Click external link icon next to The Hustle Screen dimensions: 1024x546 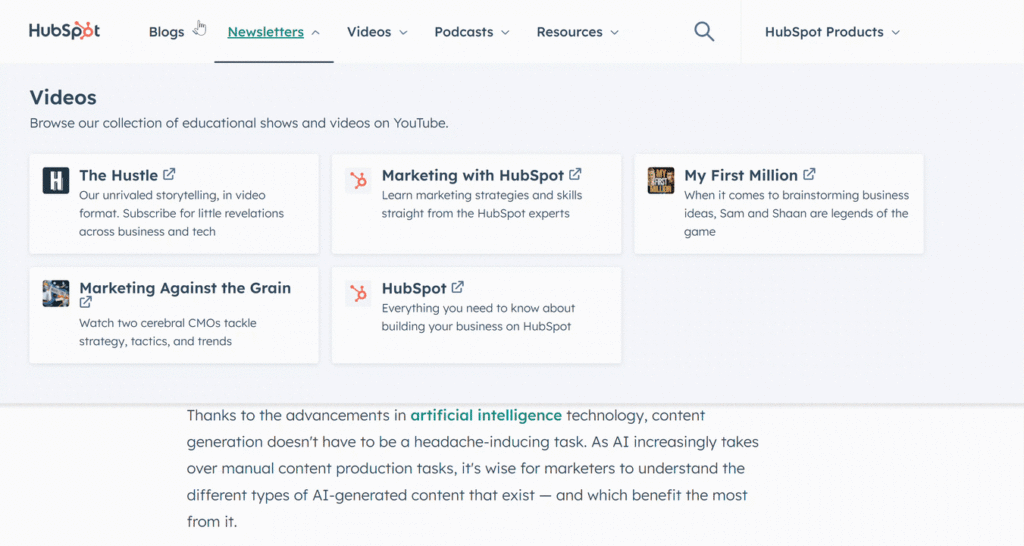169,174
